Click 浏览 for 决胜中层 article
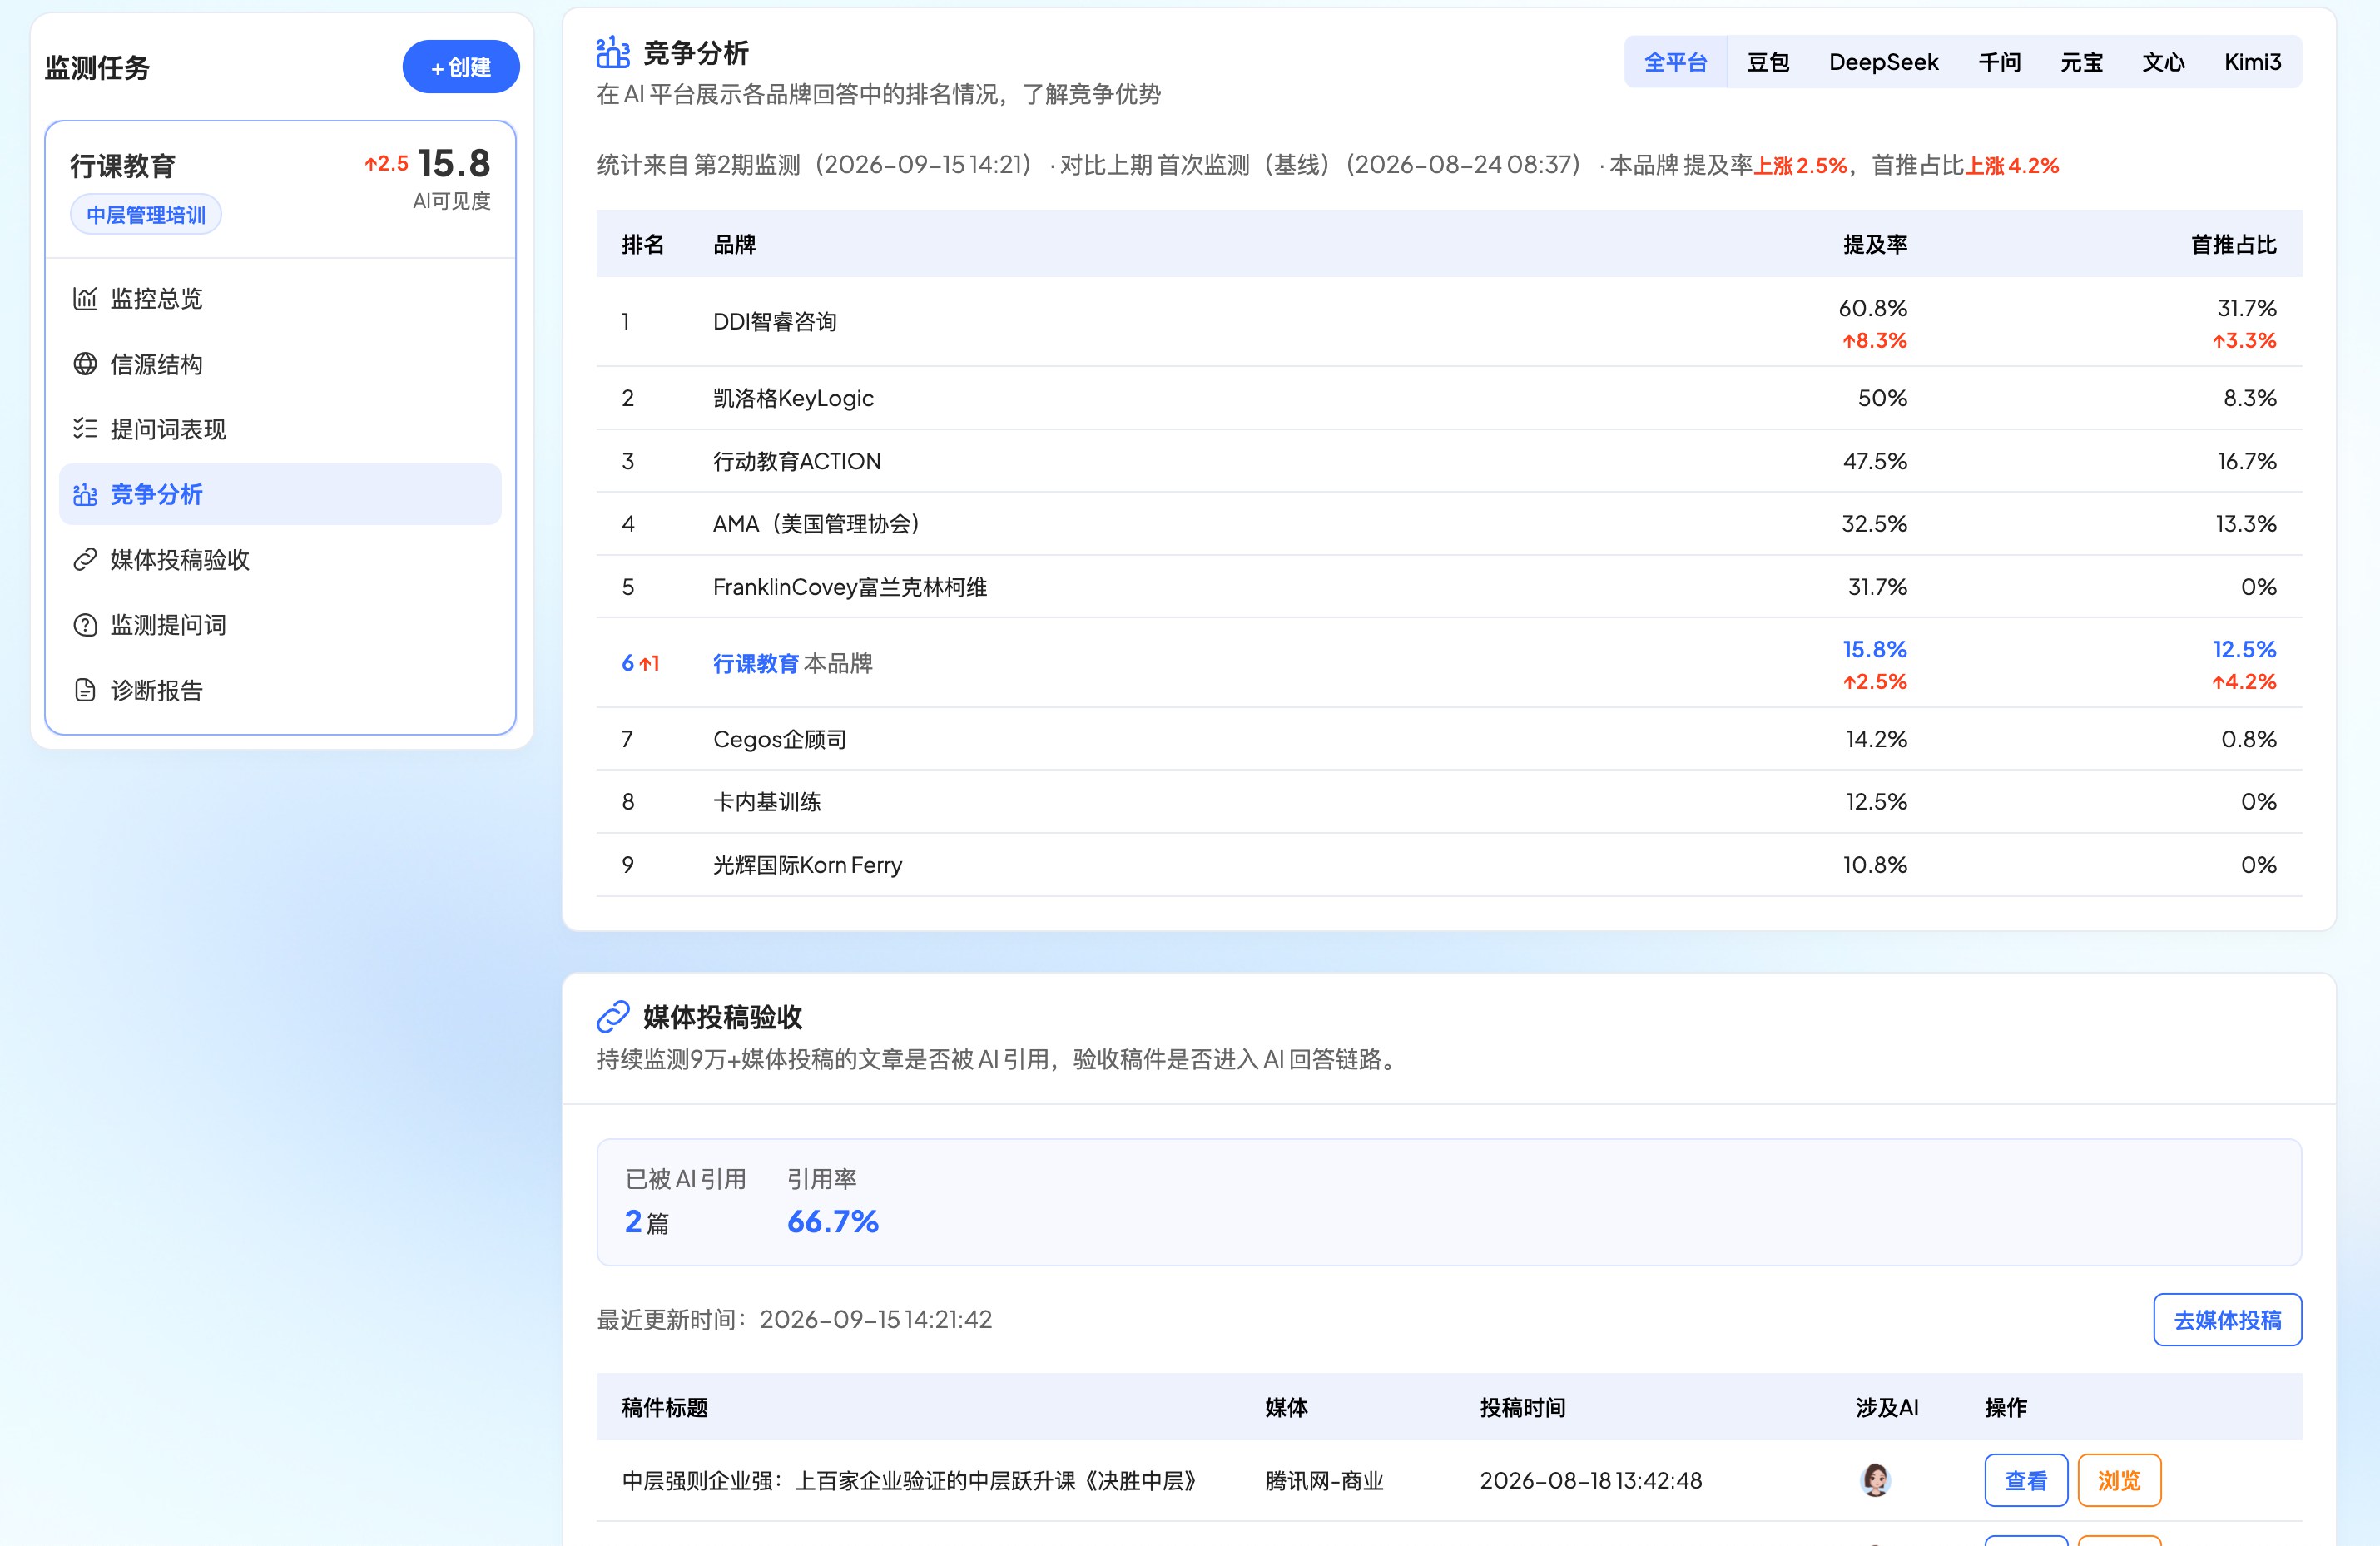 (x=2119, y=1480)
